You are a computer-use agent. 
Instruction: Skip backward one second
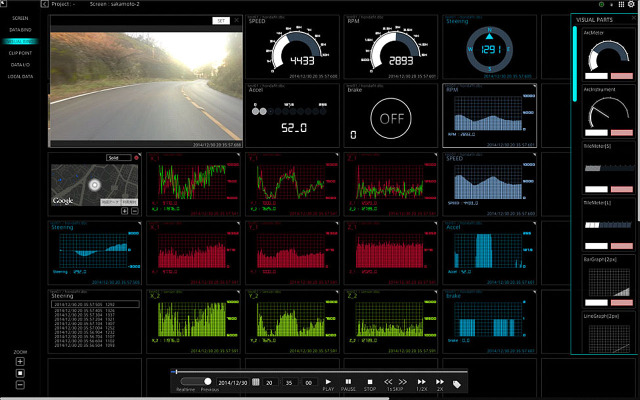tap(388, 382)
